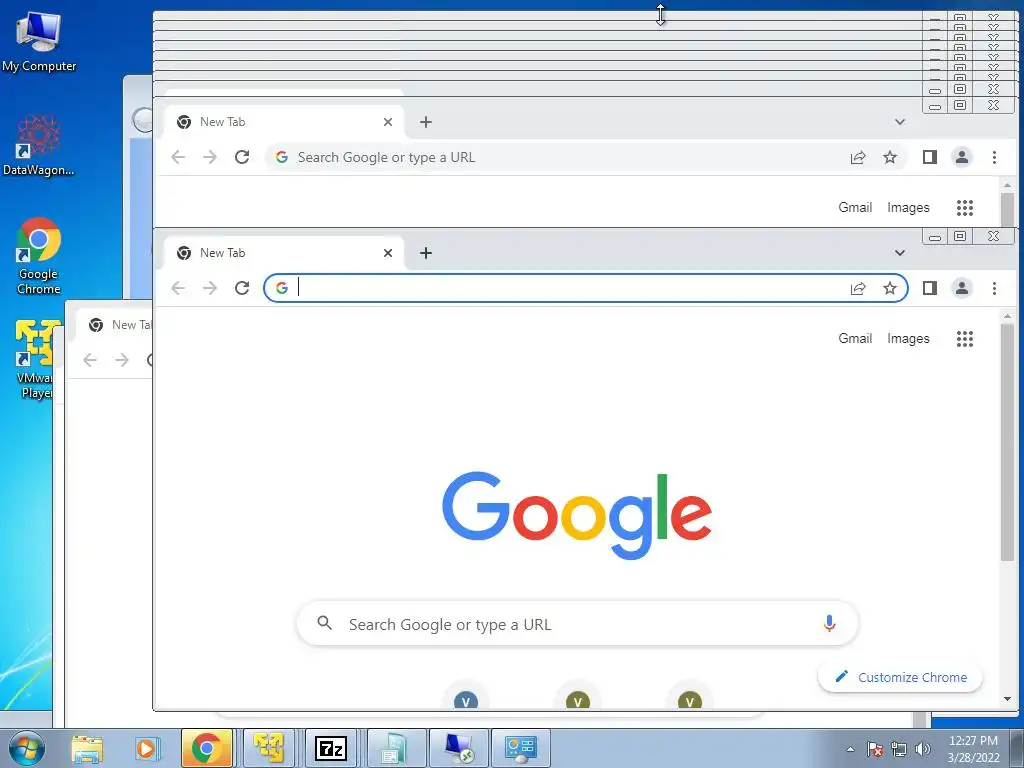
Task: Click Forward arrow in the front Chrome window
Action: click(210, 288)
